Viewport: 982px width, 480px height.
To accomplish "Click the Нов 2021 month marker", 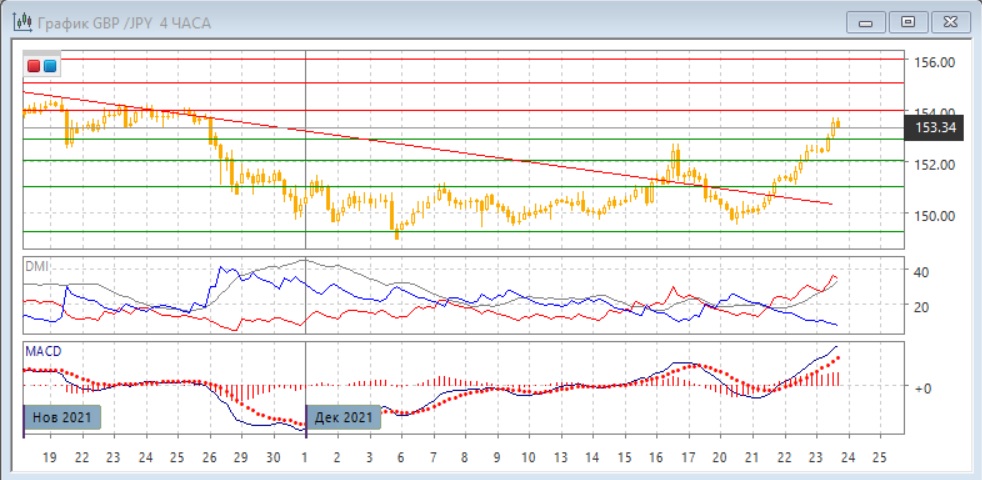I will point(62,417).
